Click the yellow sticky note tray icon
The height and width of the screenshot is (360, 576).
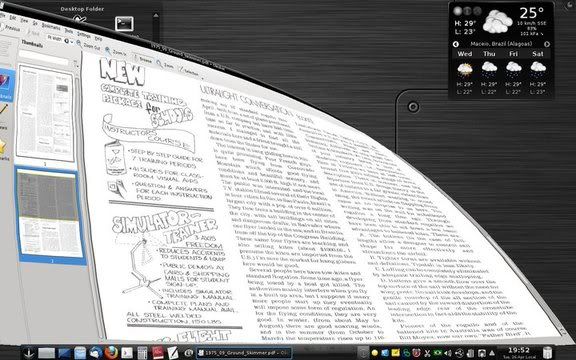[x=395, y=353]
